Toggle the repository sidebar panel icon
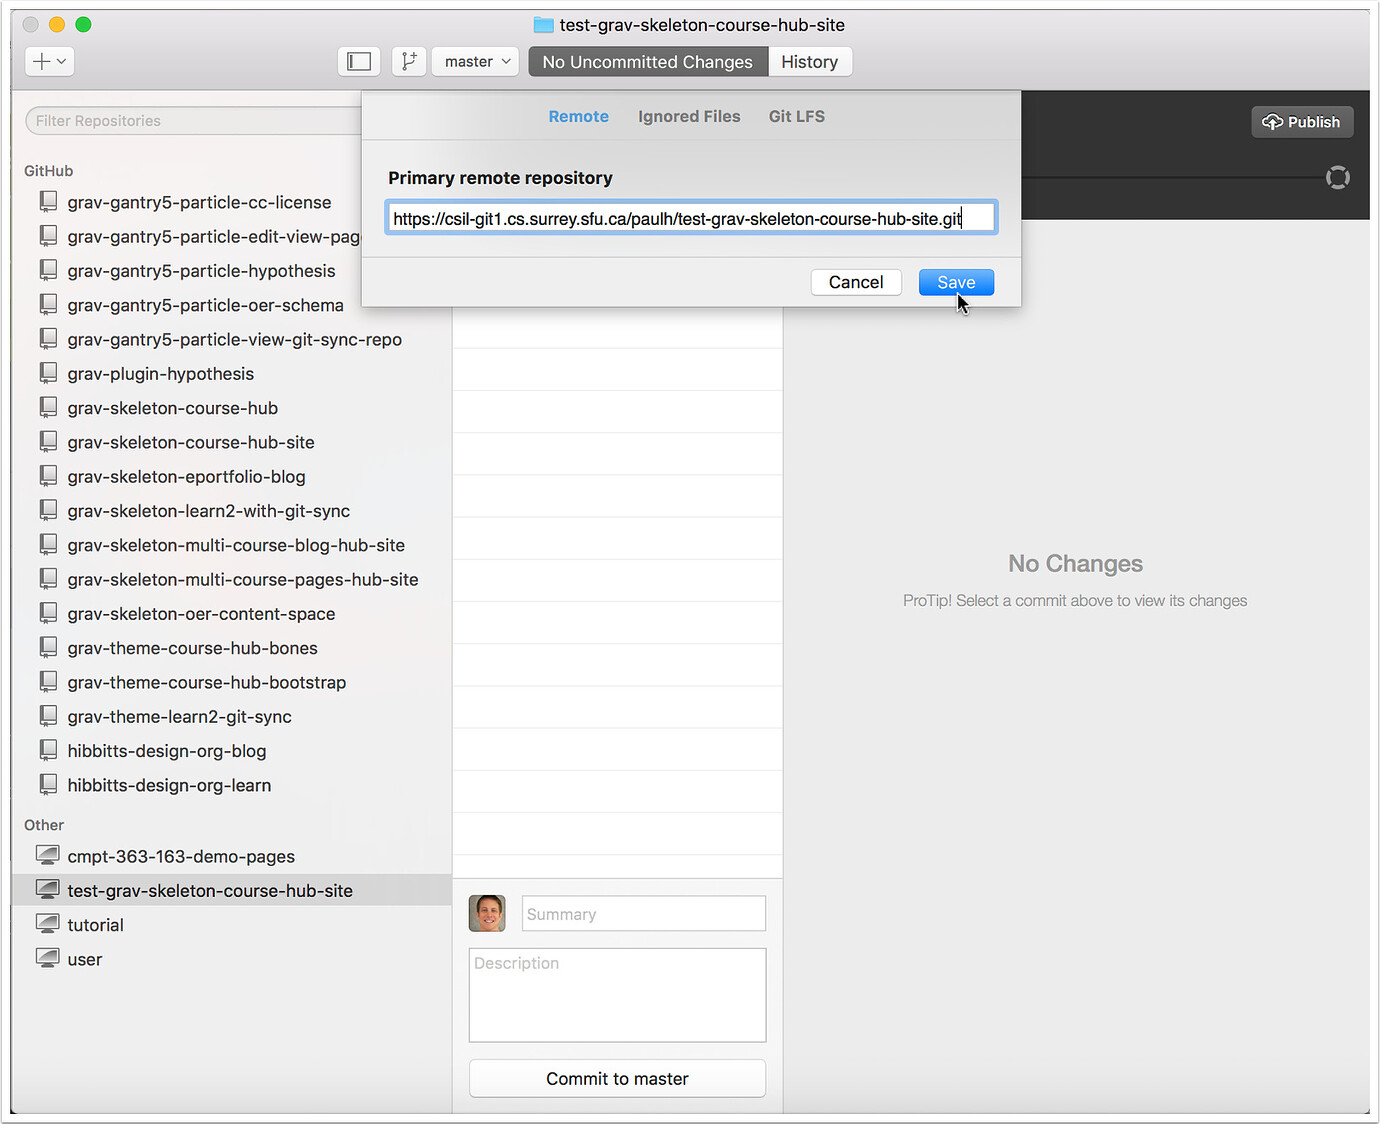The width and height of the screenshot is (1380, 1124). (358, 61)
